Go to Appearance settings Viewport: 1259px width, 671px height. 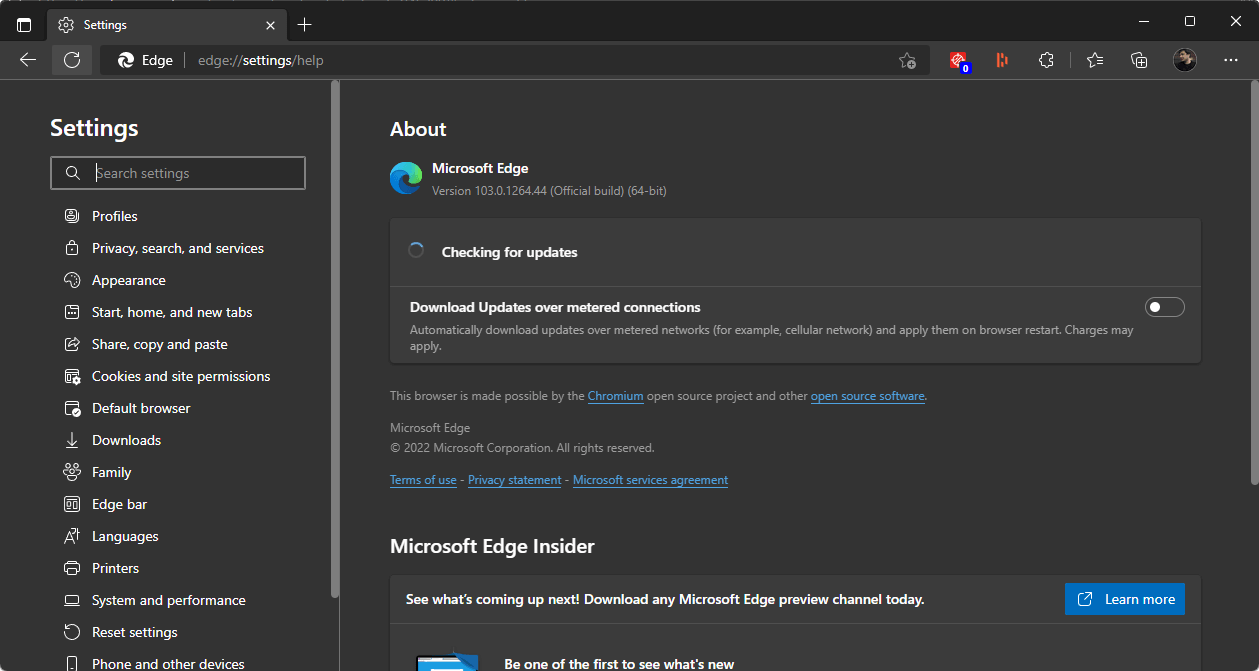pyautogui.click(x=128, y=280)
